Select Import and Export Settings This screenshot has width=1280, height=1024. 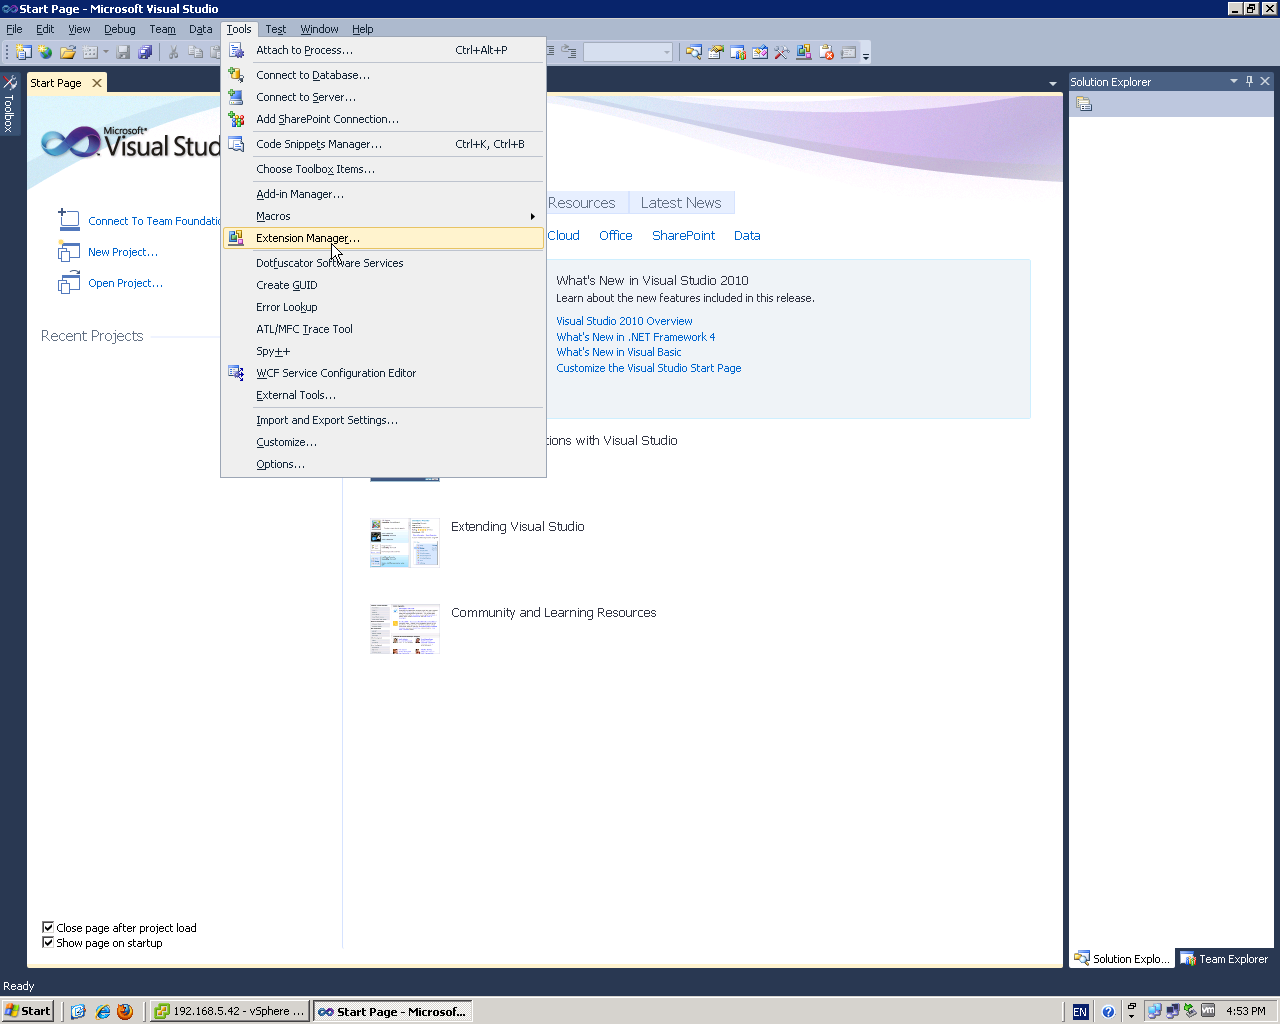coord(384,420)
